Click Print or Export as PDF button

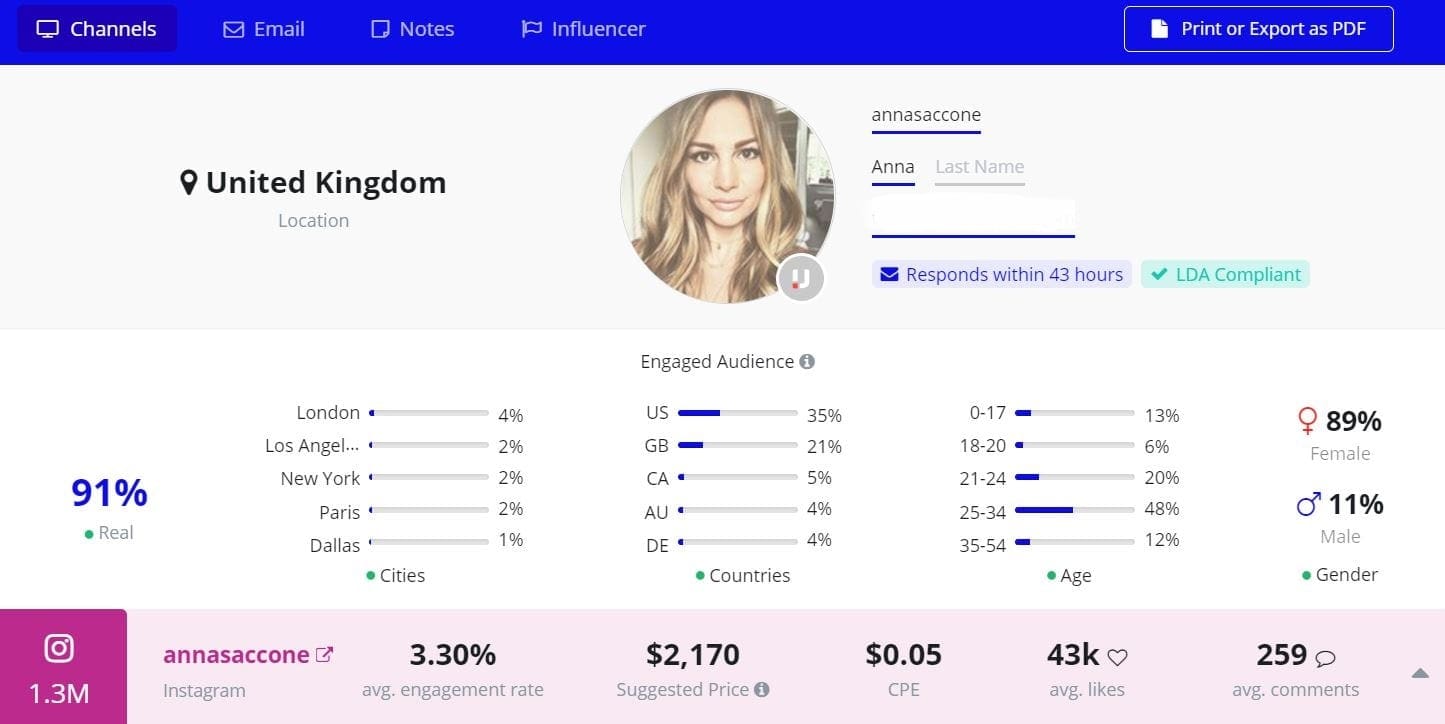point(1258,29)
